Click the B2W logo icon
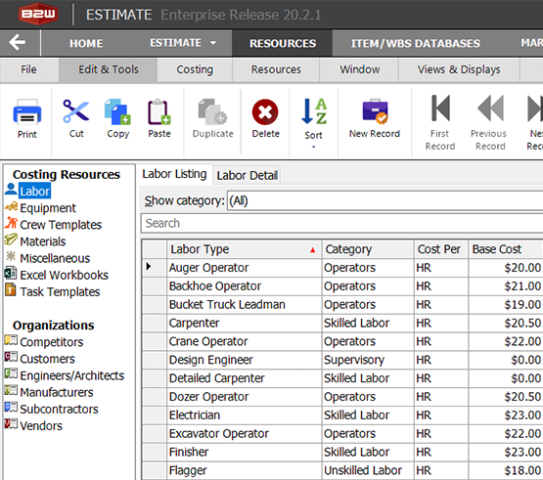Viewport: 543px width, 480px height. (x=38, y=14)
